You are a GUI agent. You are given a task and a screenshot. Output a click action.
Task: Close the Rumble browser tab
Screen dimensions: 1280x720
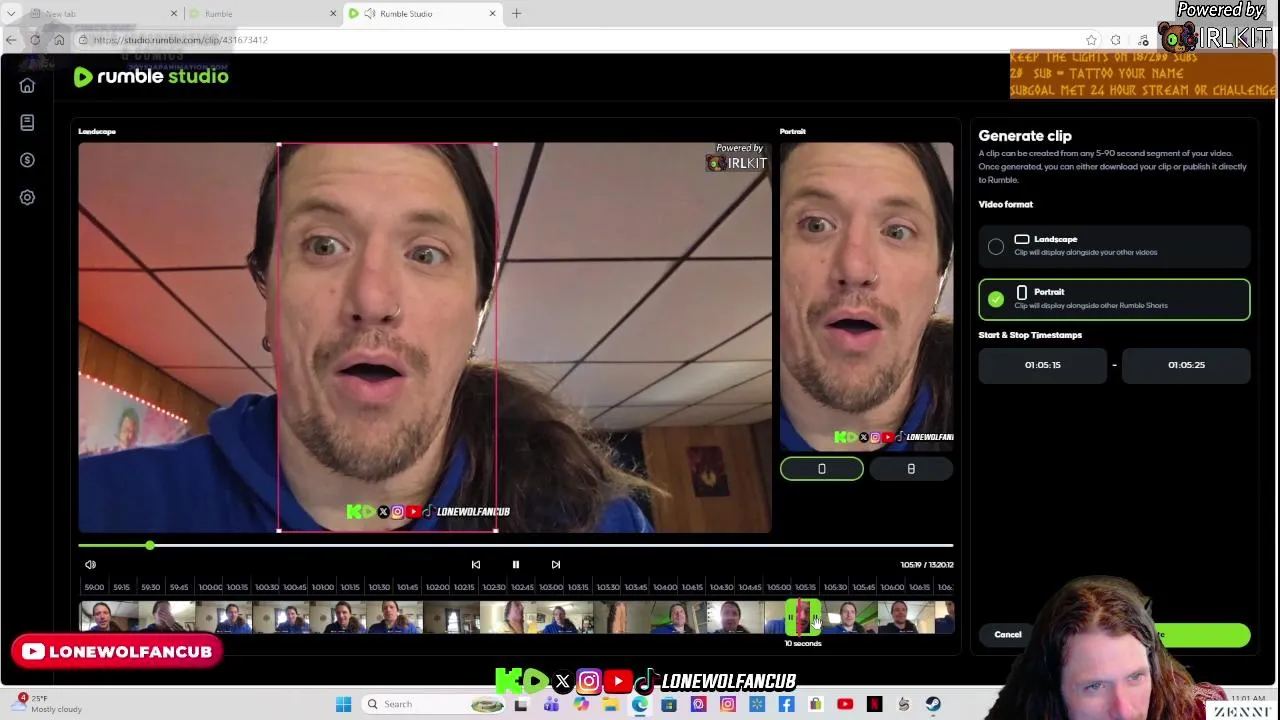pos(333,14)
